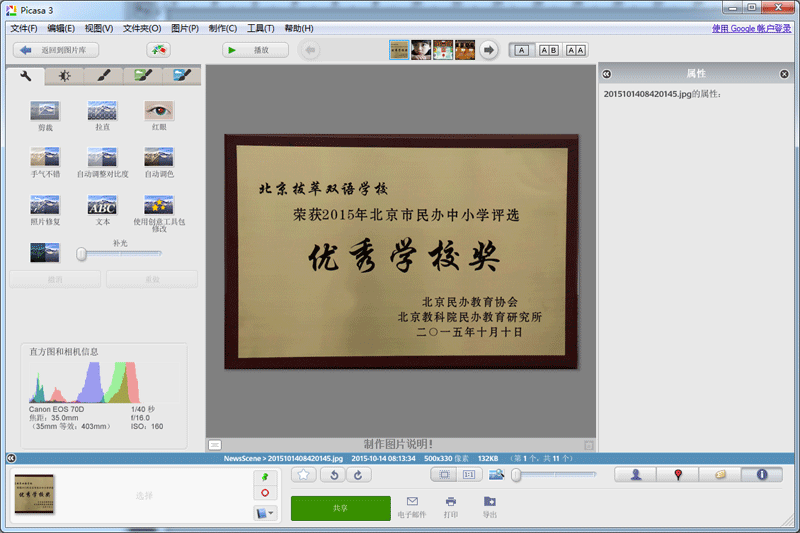Select the fourth orange thumbnail in the top strip

[465, 50]
